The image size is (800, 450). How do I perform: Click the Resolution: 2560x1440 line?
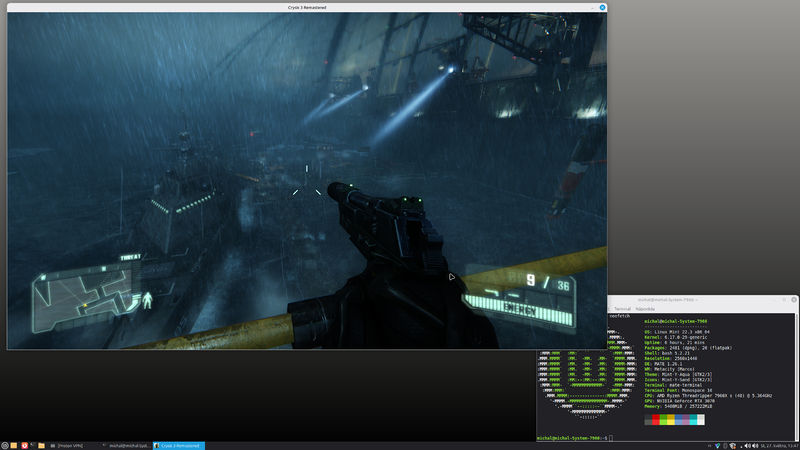671,359
